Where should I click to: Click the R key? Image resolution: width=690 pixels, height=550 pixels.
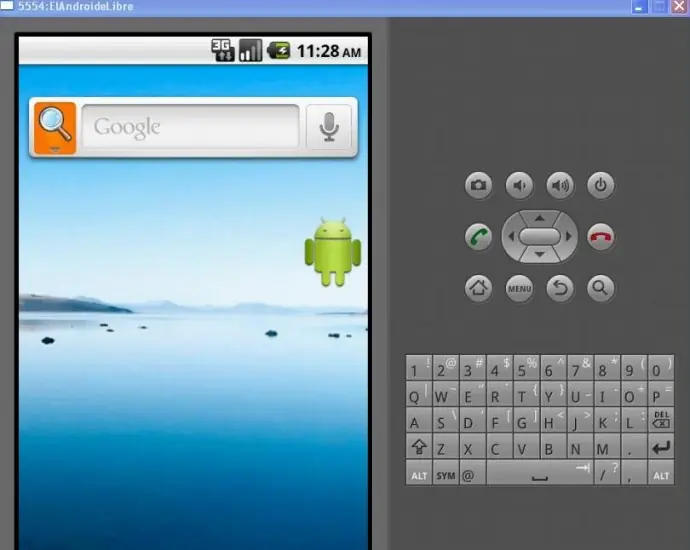coord(499,394)
